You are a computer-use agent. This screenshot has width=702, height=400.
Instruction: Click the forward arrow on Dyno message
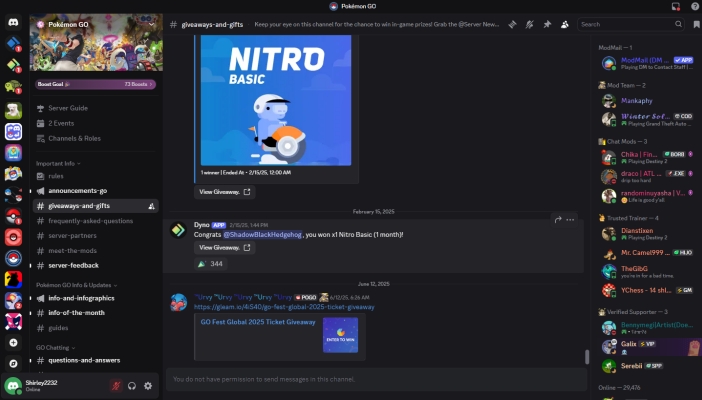pyautogui.click(x=558, y=220)
